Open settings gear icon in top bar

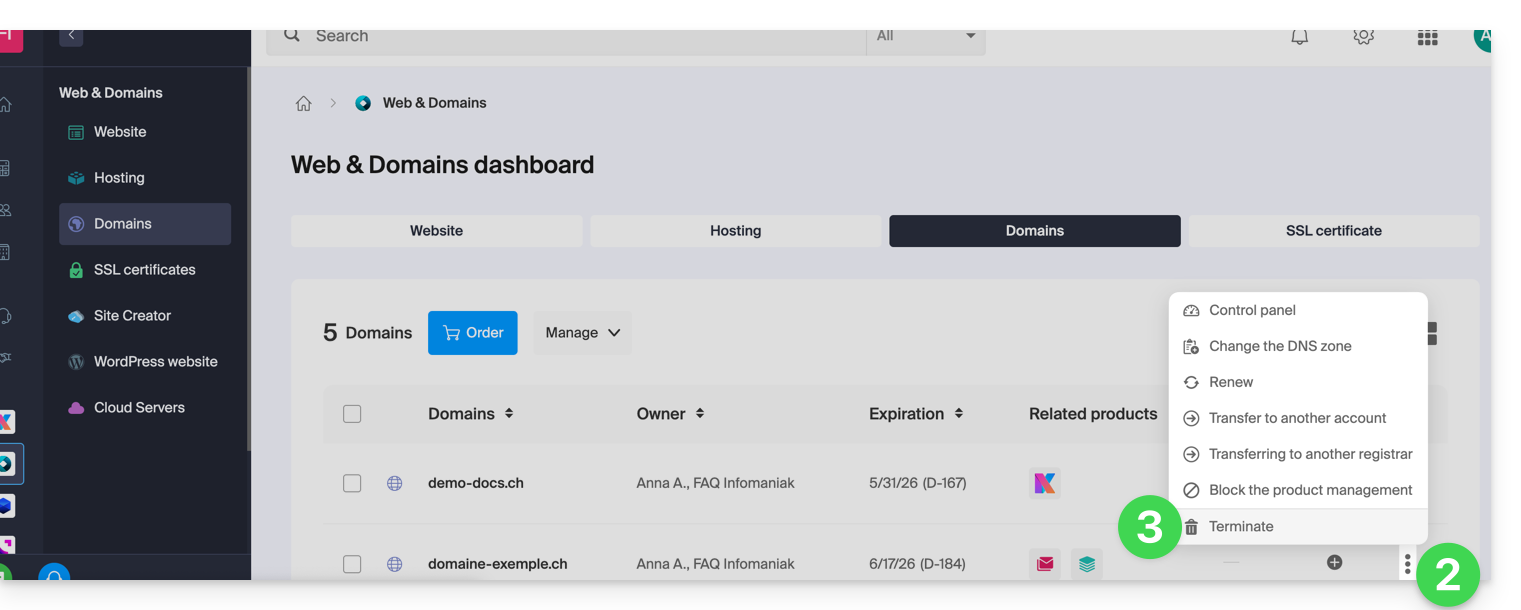coord(1363,37)
